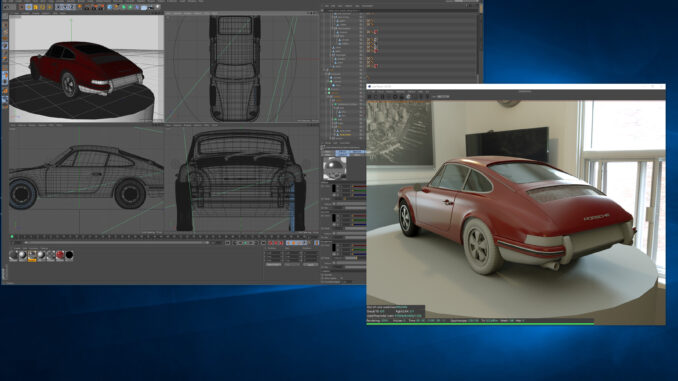Viewport: 678px width, 381px height.
Task: Open the first green generator icon in toolbar
Action: (124, 7)
